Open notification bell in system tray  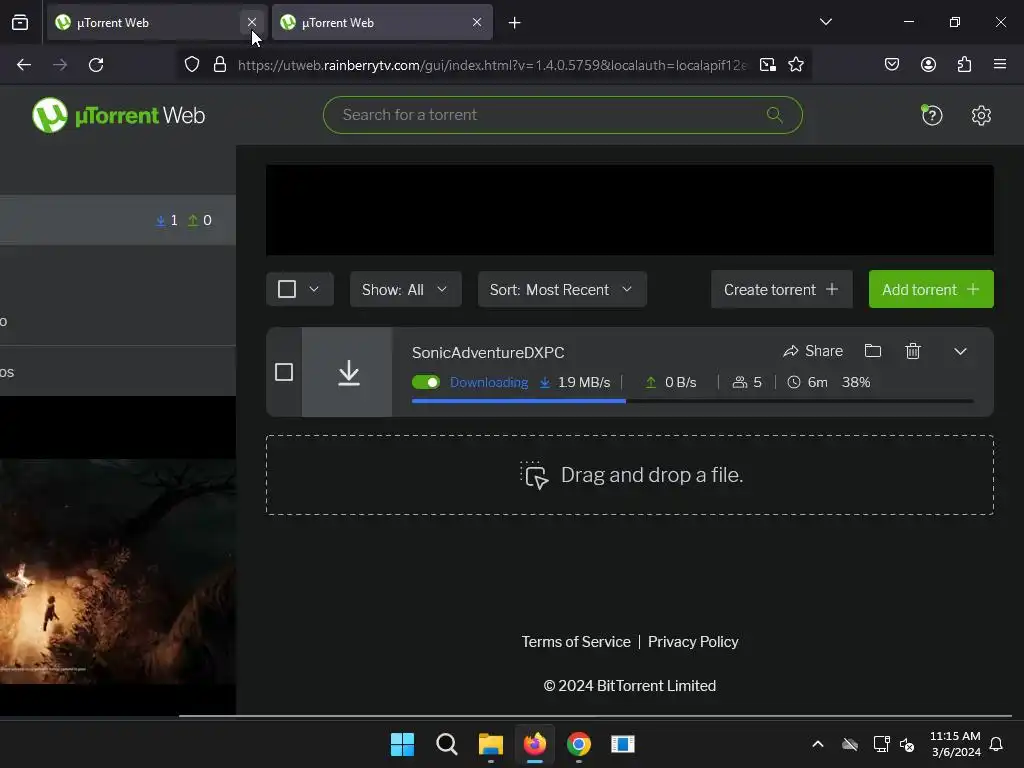996,744
